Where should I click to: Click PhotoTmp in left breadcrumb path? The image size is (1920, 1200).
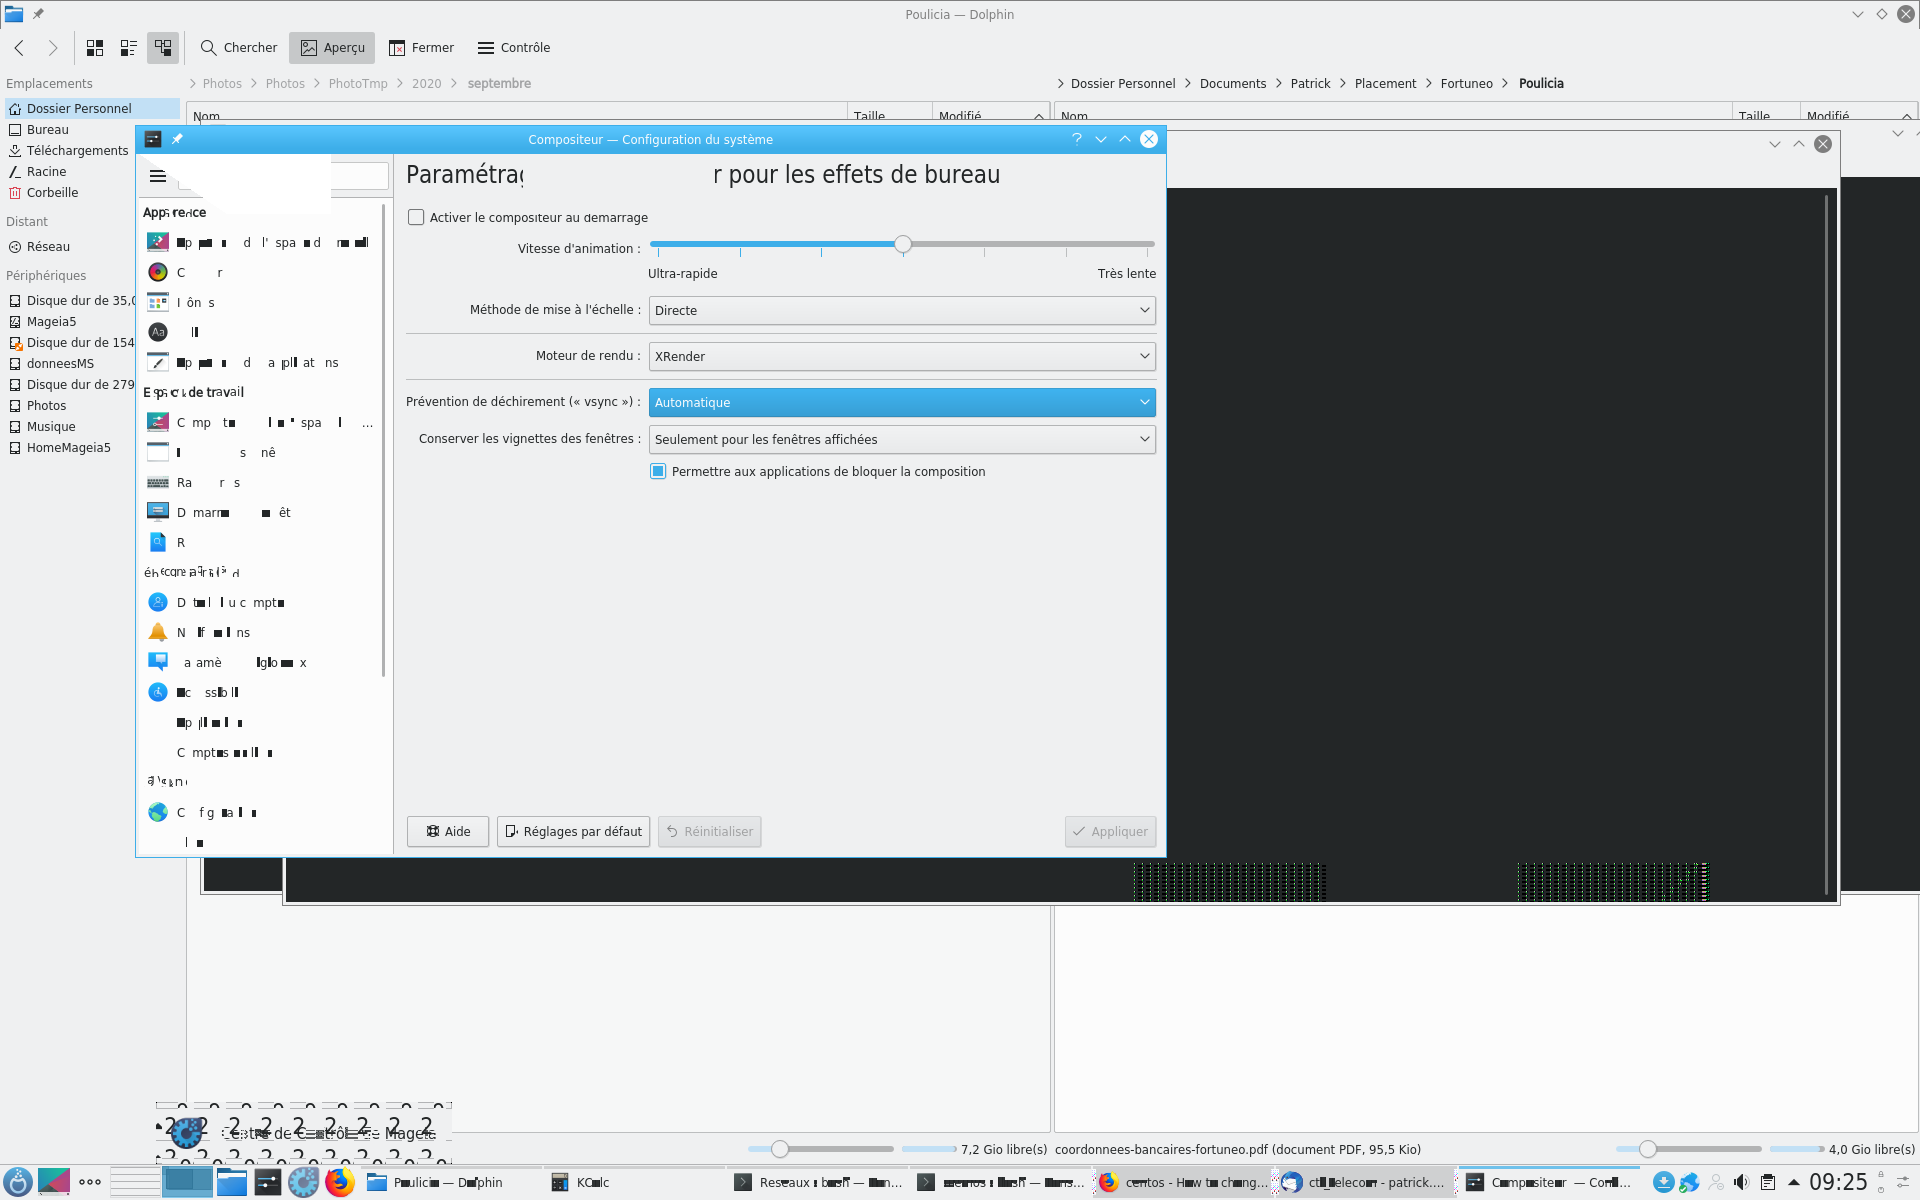(x=358, y=83)
